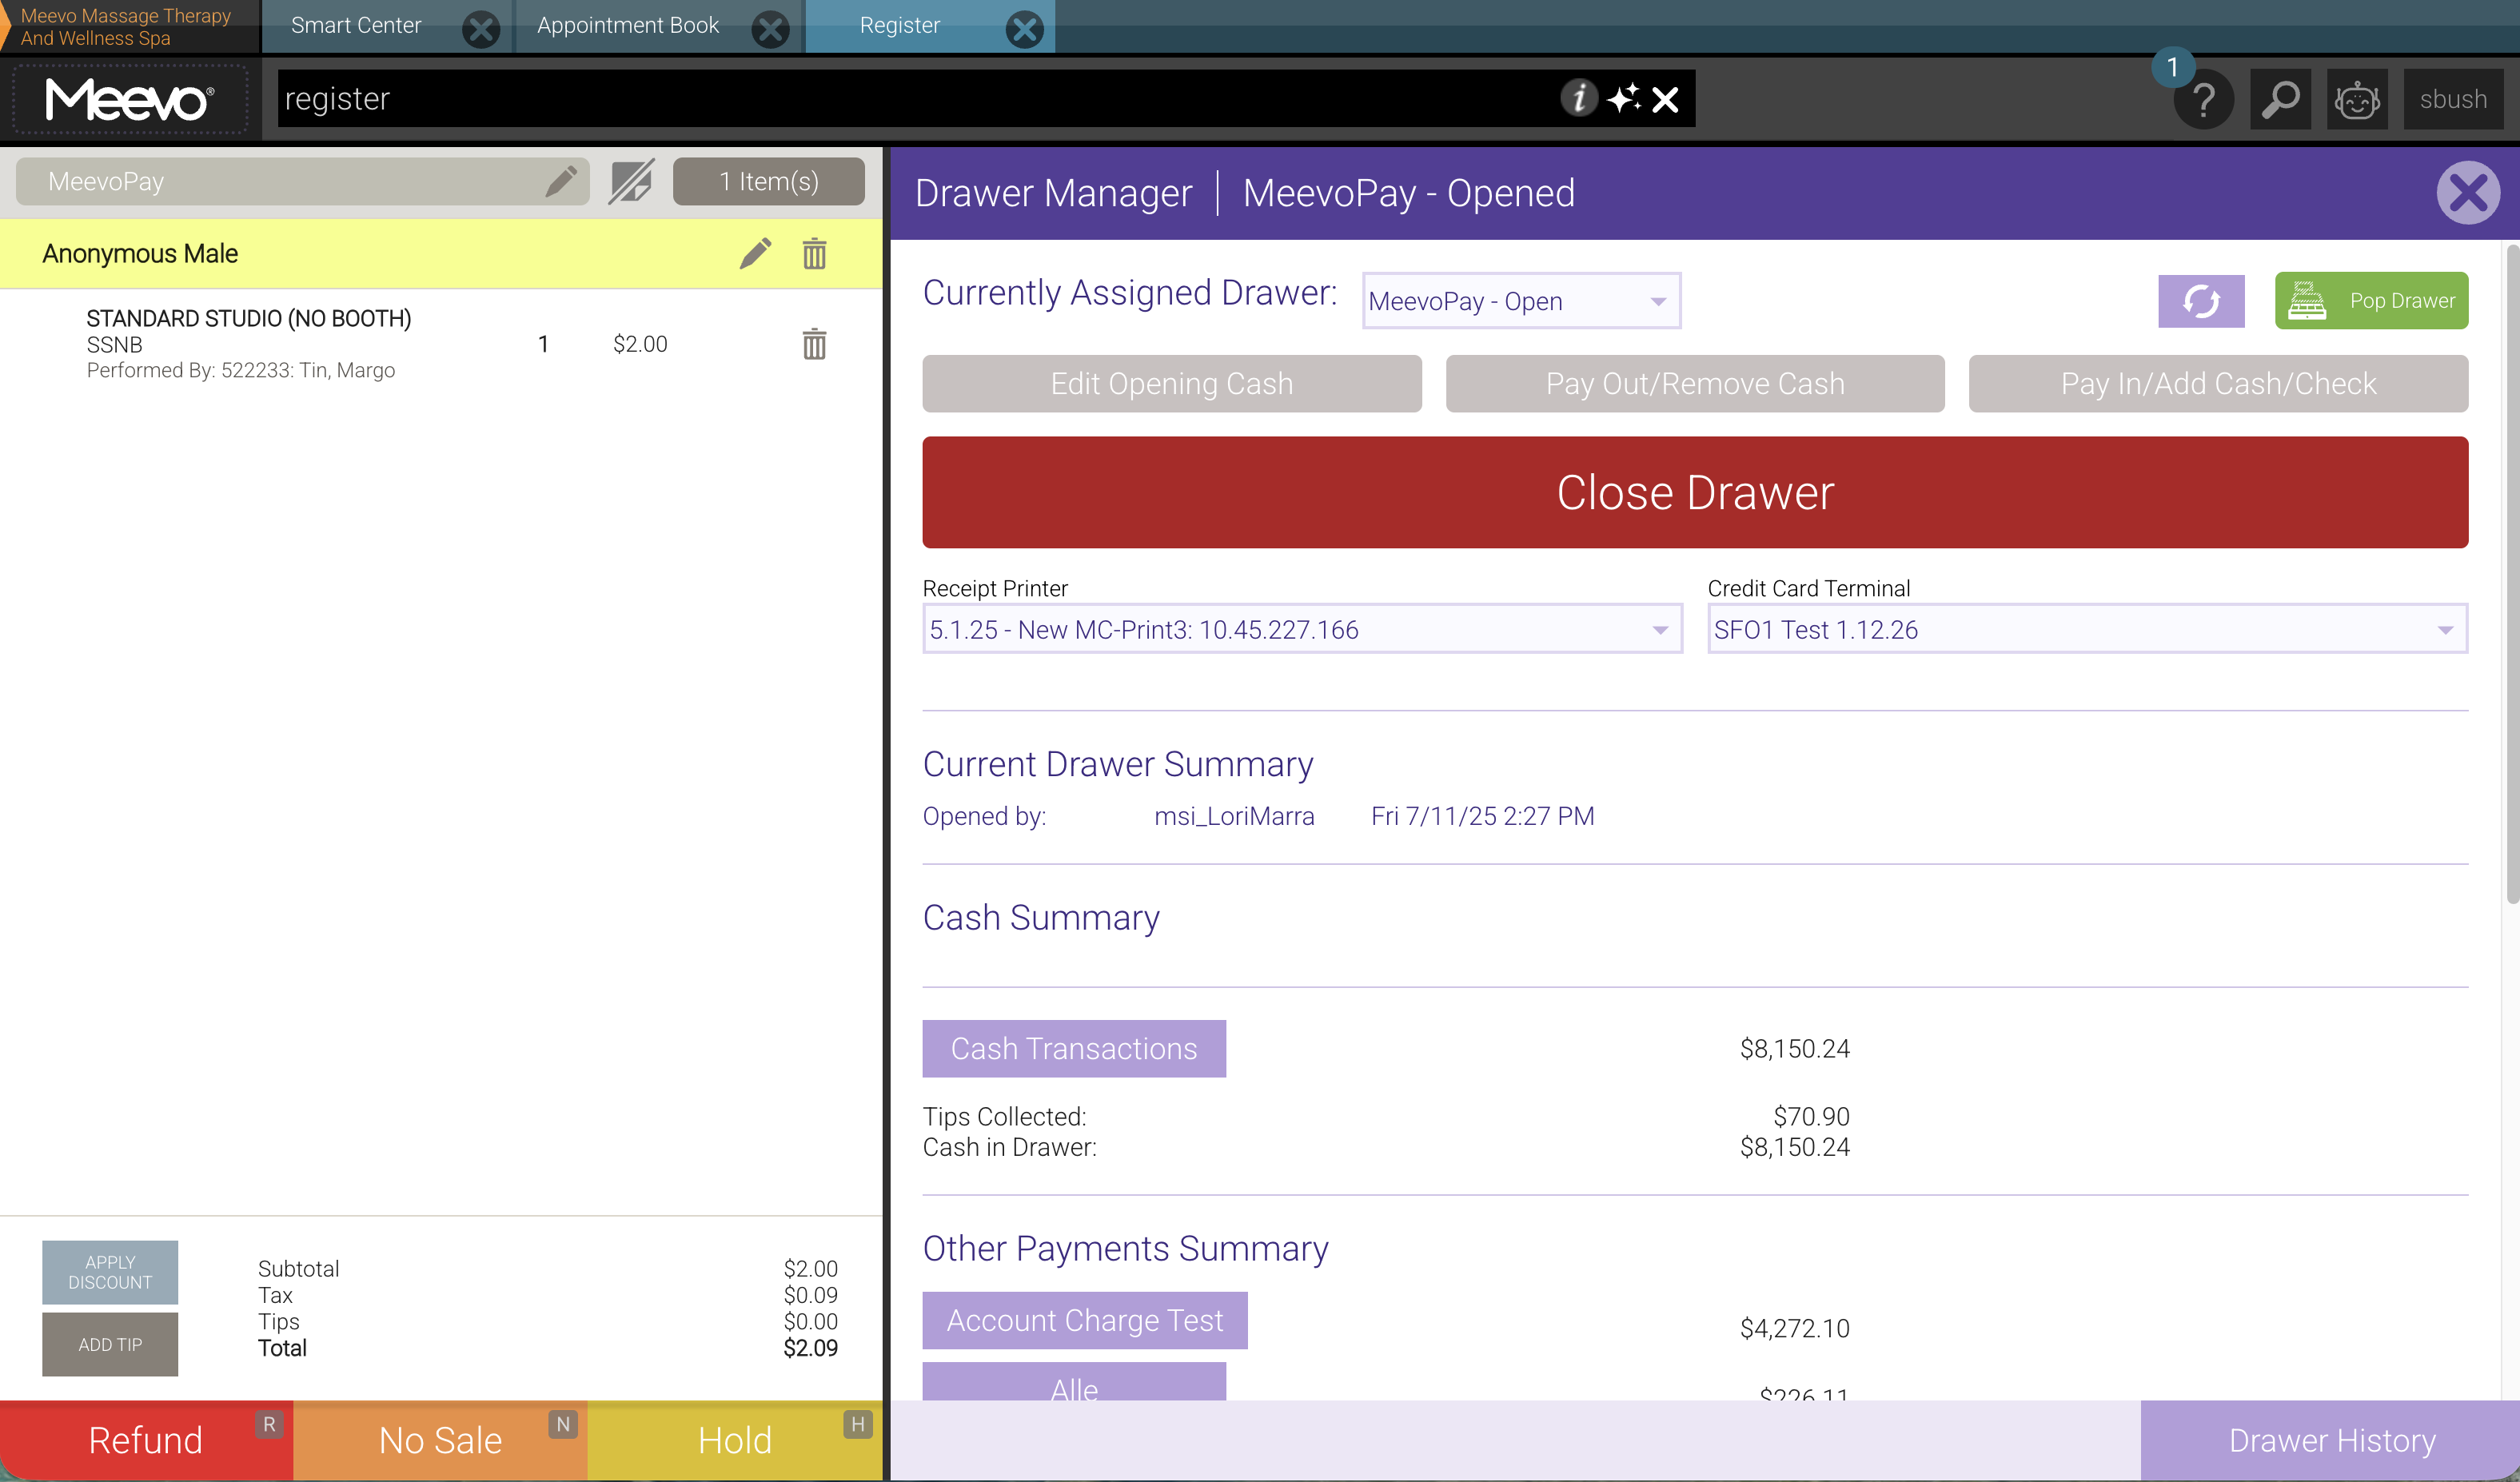Switch to the Smart Center tab
Screen dimensions: 2520x1482
[x=356, y=26]
